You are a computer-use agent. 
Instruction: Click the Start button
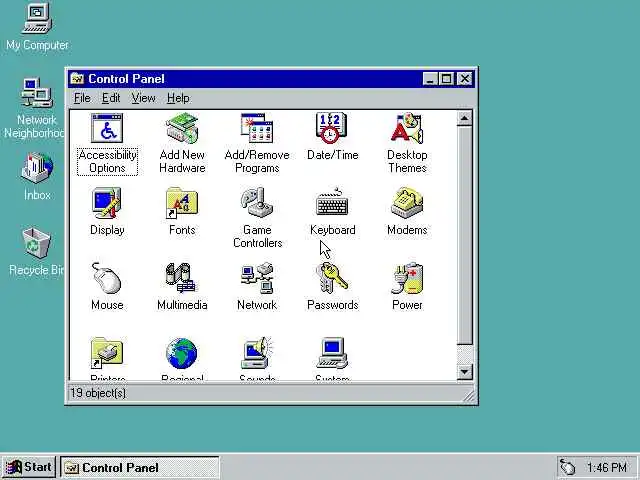pos(29,467)
